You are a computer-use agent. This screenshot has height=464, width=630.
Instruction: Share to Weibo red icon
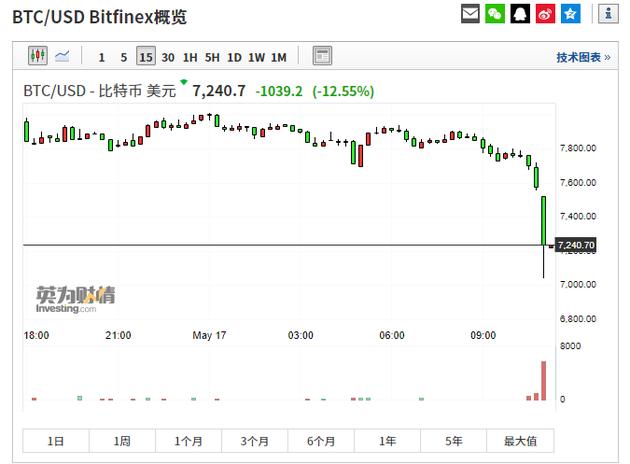tap(545, 14)
